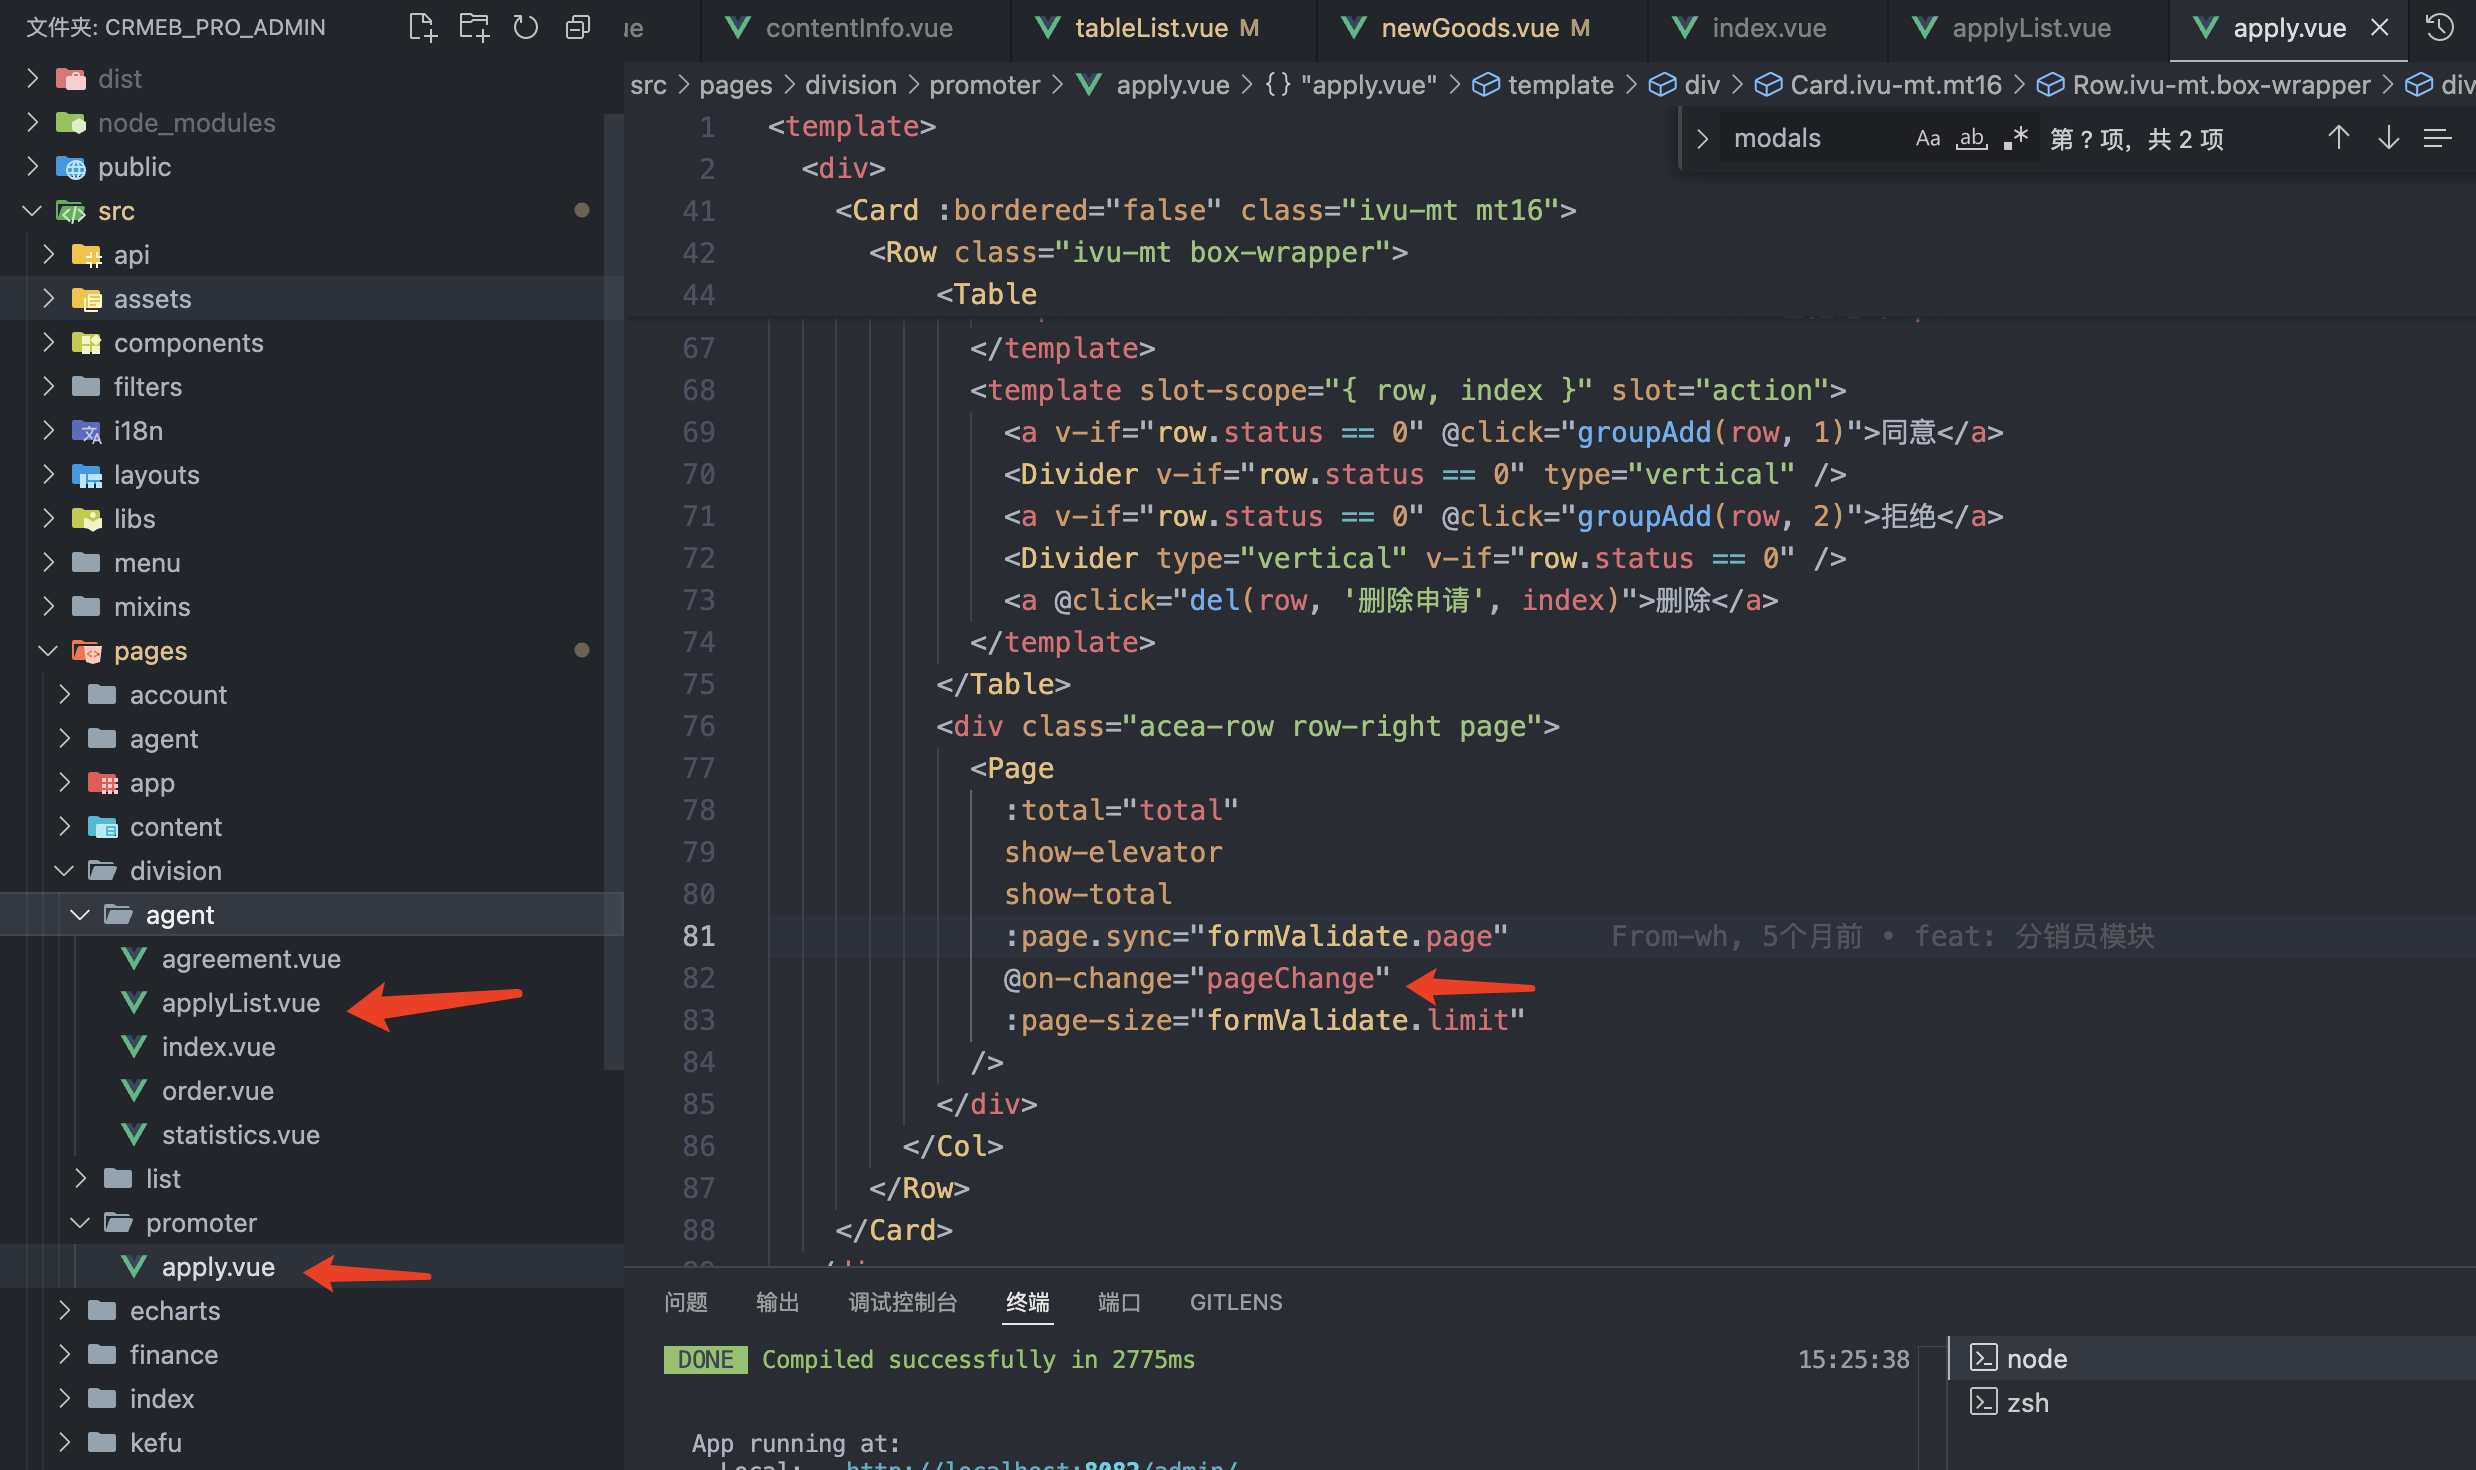This screenshot has height=1470, width=2476.
Task: Click the New File icon in explorer header
Action: pos(423,27)
